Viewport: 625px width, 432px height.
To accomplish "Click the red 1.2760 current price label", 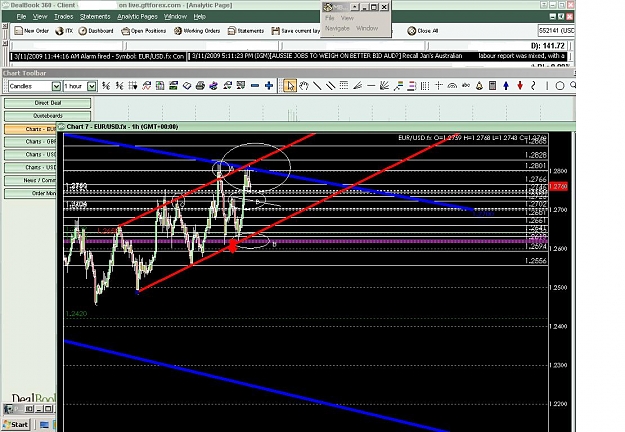I will 558,187.
